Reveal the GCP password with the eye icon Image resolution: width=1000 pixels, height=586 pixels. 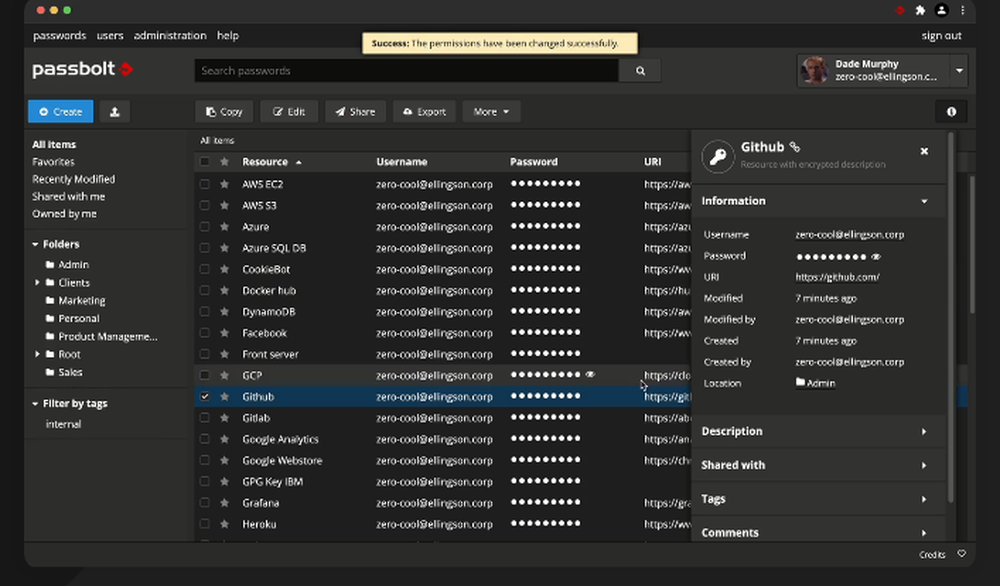591,375
